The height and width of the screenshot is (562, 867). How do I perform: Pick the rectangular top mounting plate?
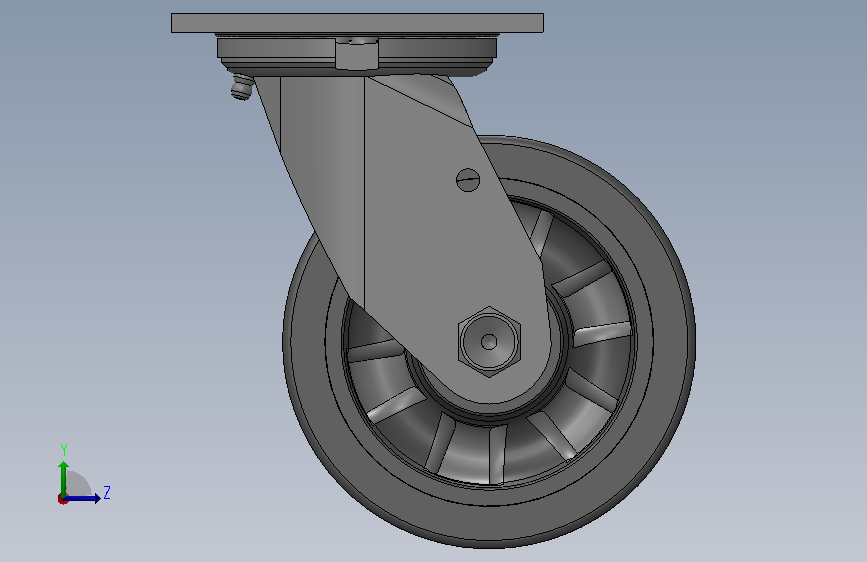(357, 23)
